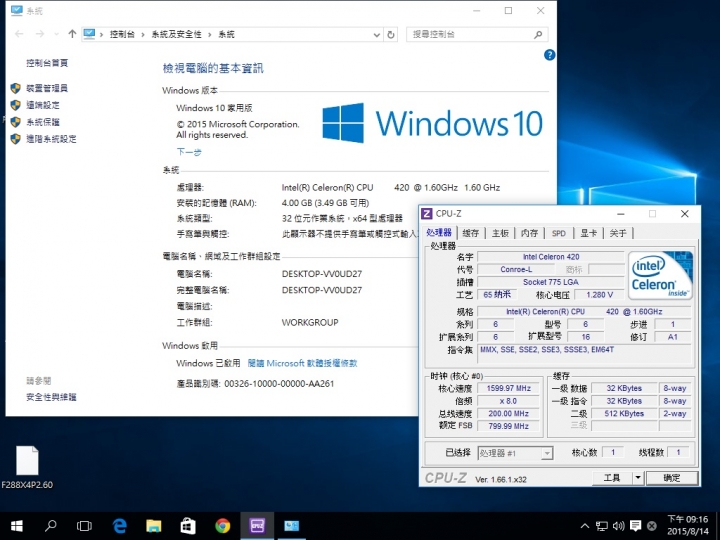Go to Control Panel Home link

tap(47, 63)
